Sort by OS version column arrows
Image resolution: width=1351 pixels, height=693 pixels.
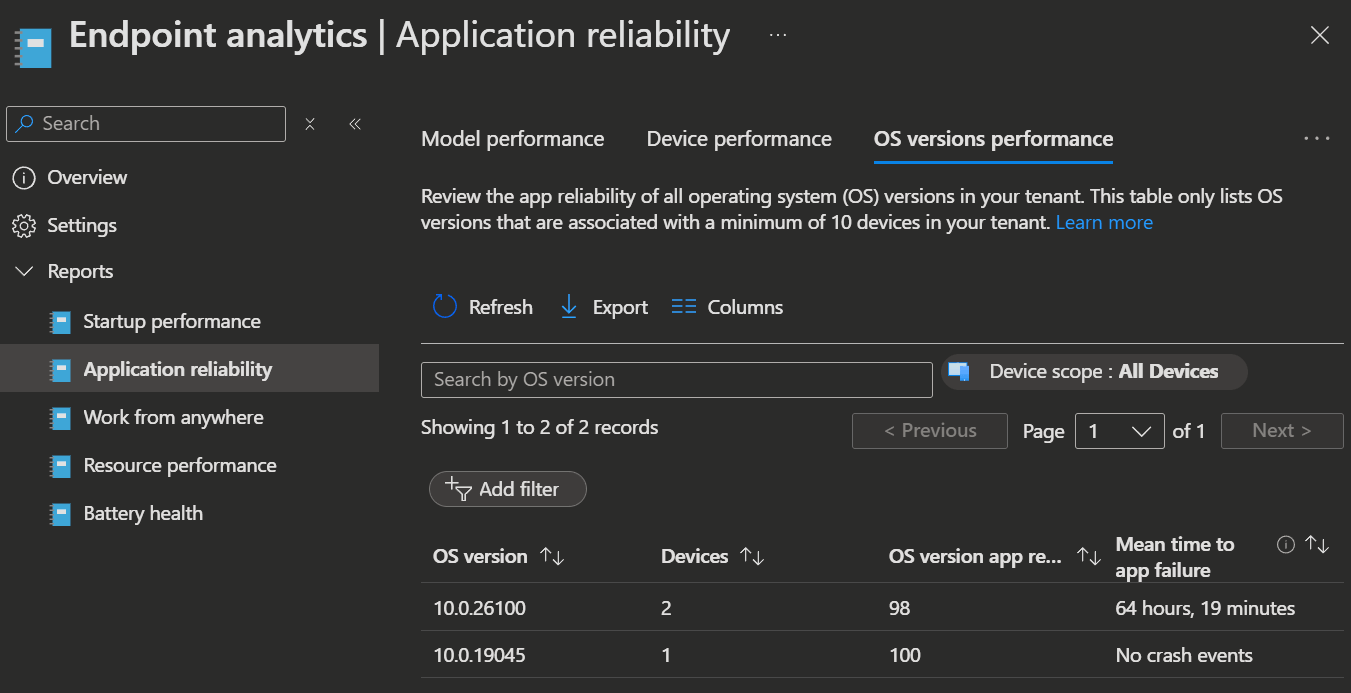click(552, 557)
